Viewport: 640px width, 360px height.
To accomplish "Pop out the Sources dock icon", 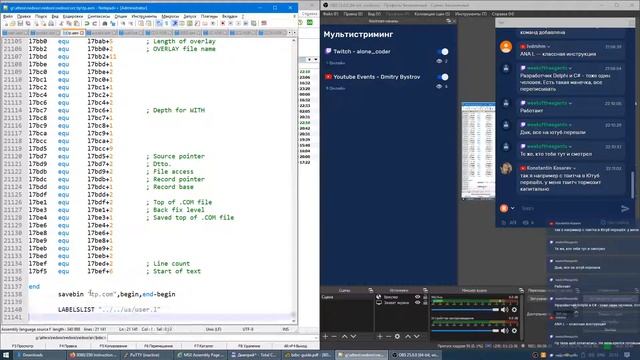I will click(425, 290).
